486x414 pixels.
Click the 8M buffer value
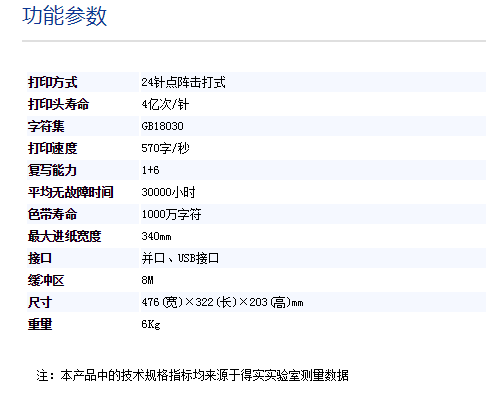pyautogui.click(x=147, y=280)
